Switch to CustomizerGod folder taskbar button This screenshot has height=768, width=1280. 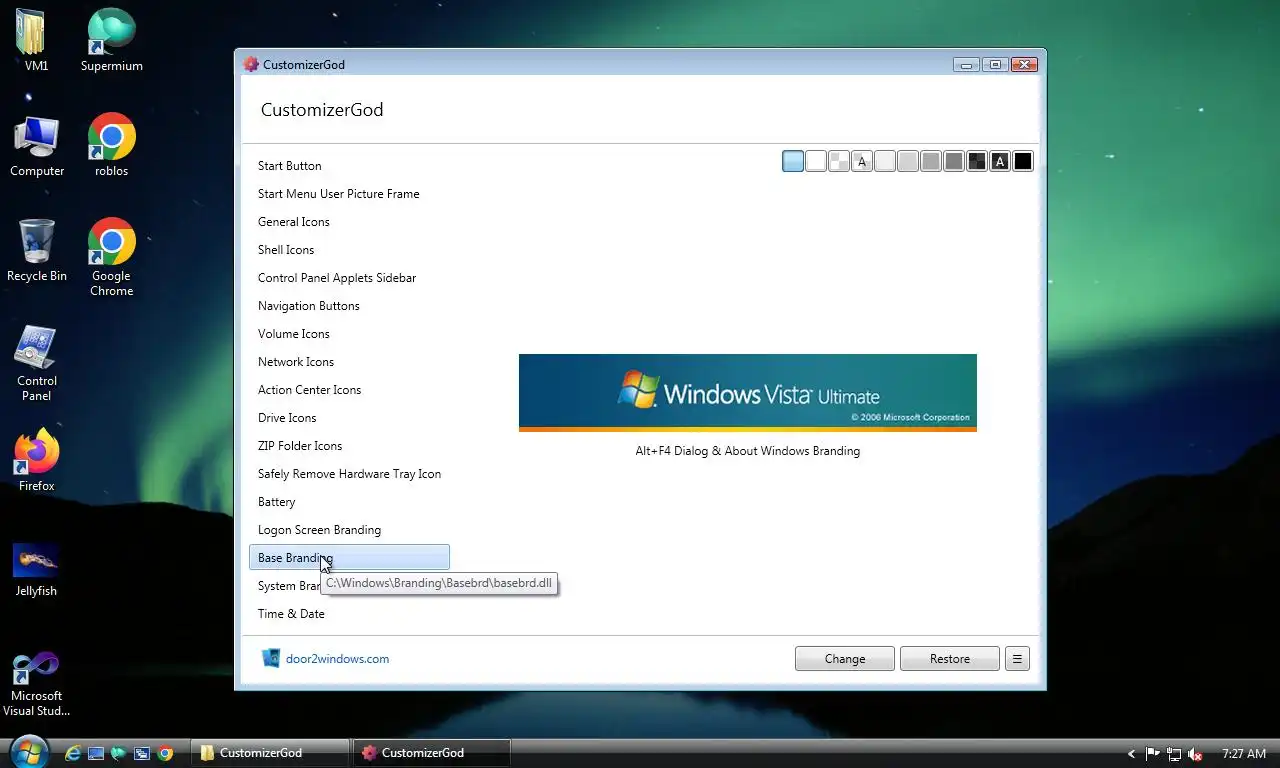[270, 753]
